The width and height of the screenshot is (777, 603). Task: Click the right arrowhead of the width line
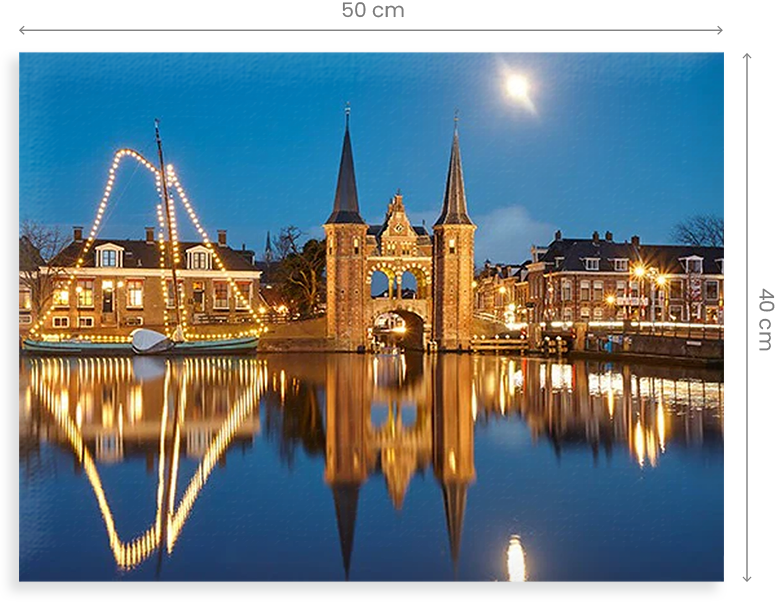[719, 30]
